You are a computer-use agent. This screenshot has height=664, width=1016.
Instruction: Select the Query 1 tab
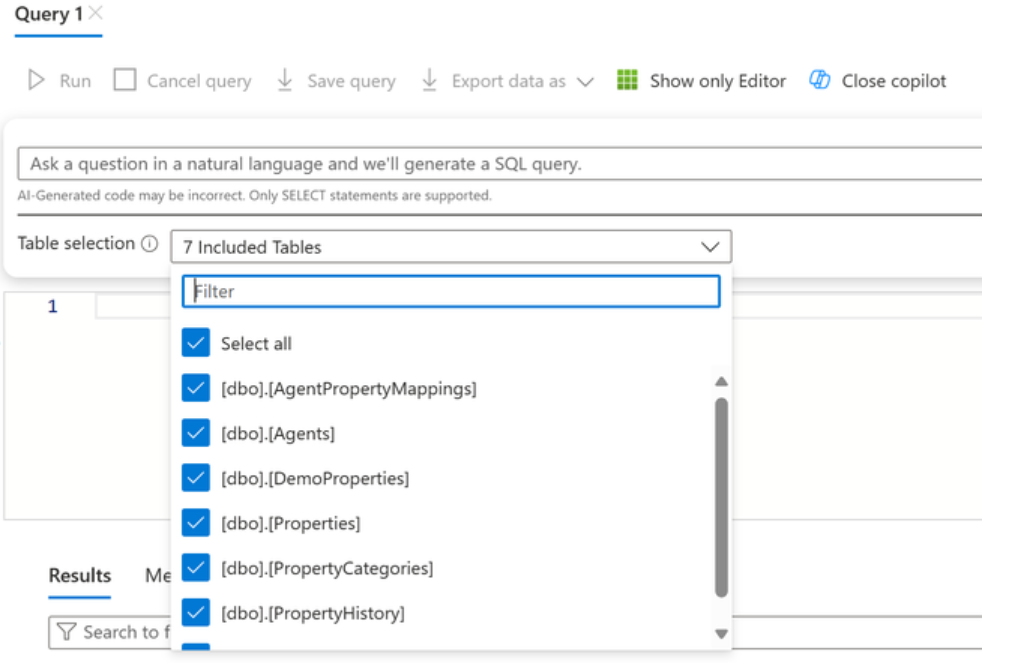pos(48,15)
